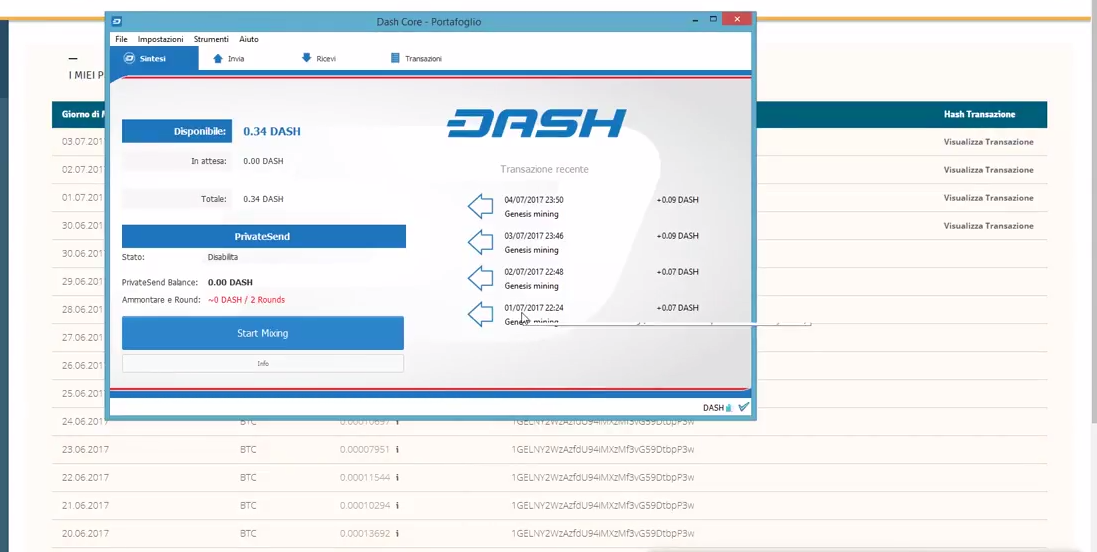Click the PrivateSend Info button
The height and width of the screenshot is (552, 1097).
263,364
